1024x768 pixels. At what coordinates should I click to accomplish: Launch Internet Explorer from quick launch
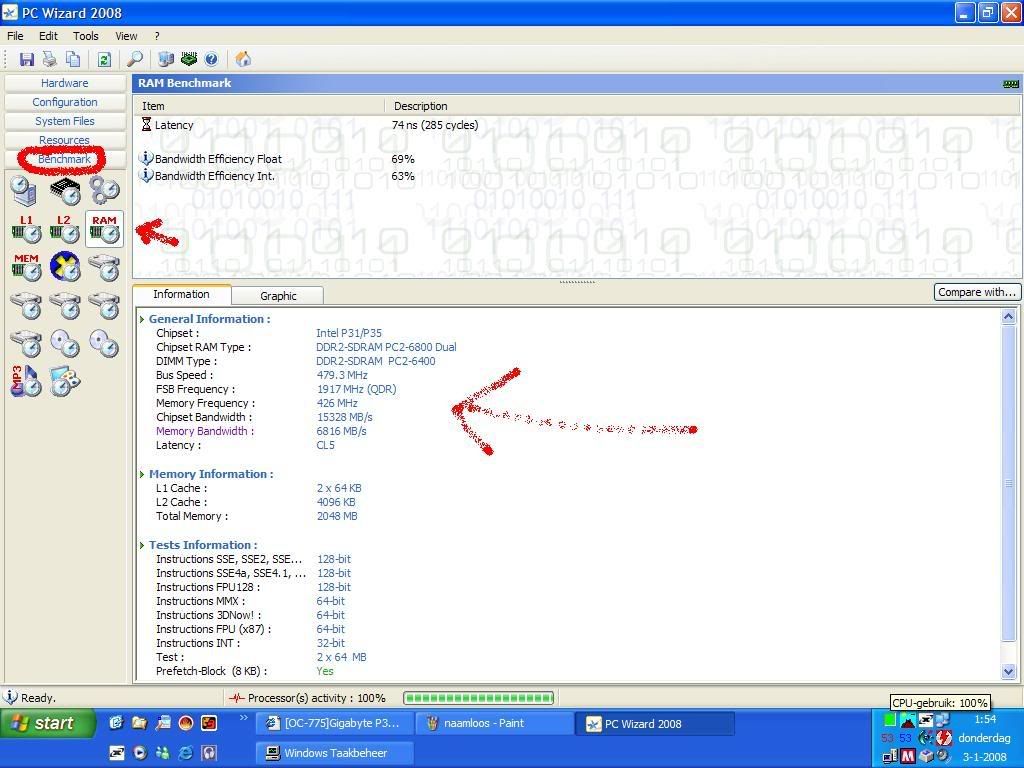click(x=185, y=752)
